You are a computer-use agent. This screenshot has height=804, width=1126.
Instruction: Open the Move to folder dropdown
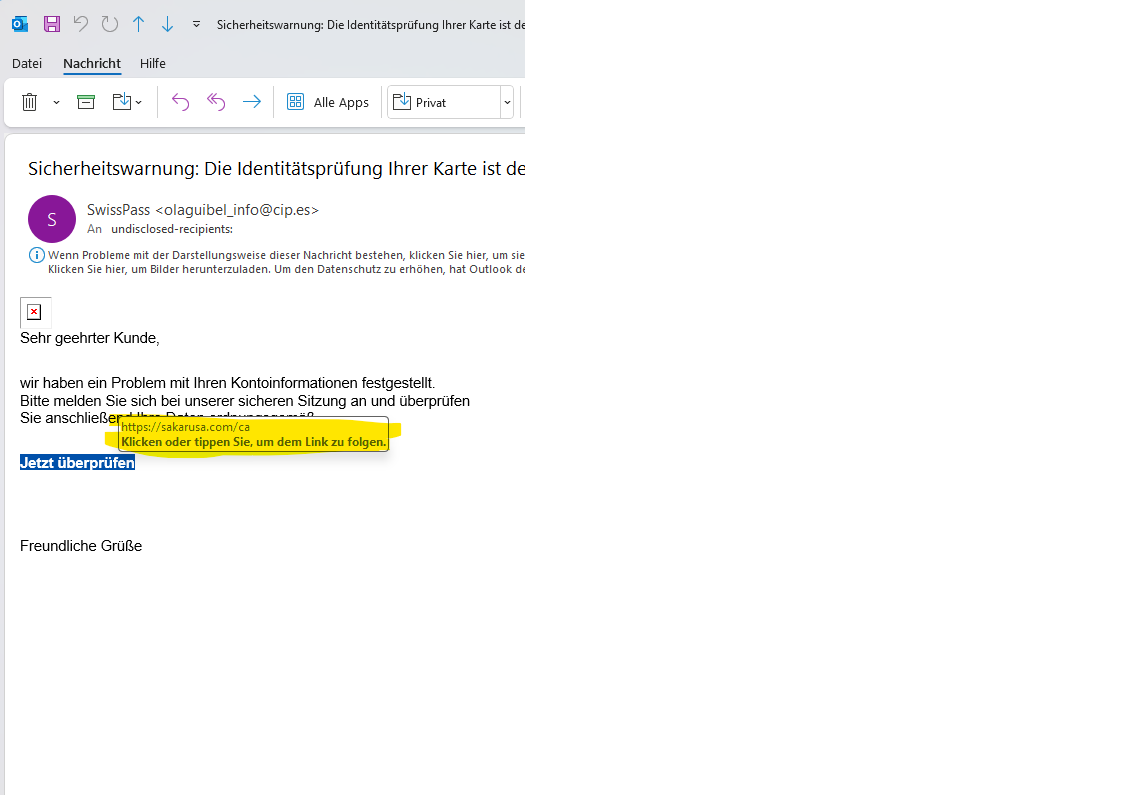[127, 102]
